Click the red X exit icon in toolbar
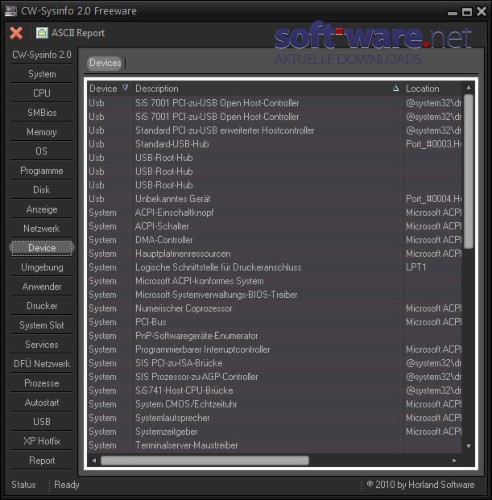The width and height of the screenshot is (492, 500). [16, 33]
